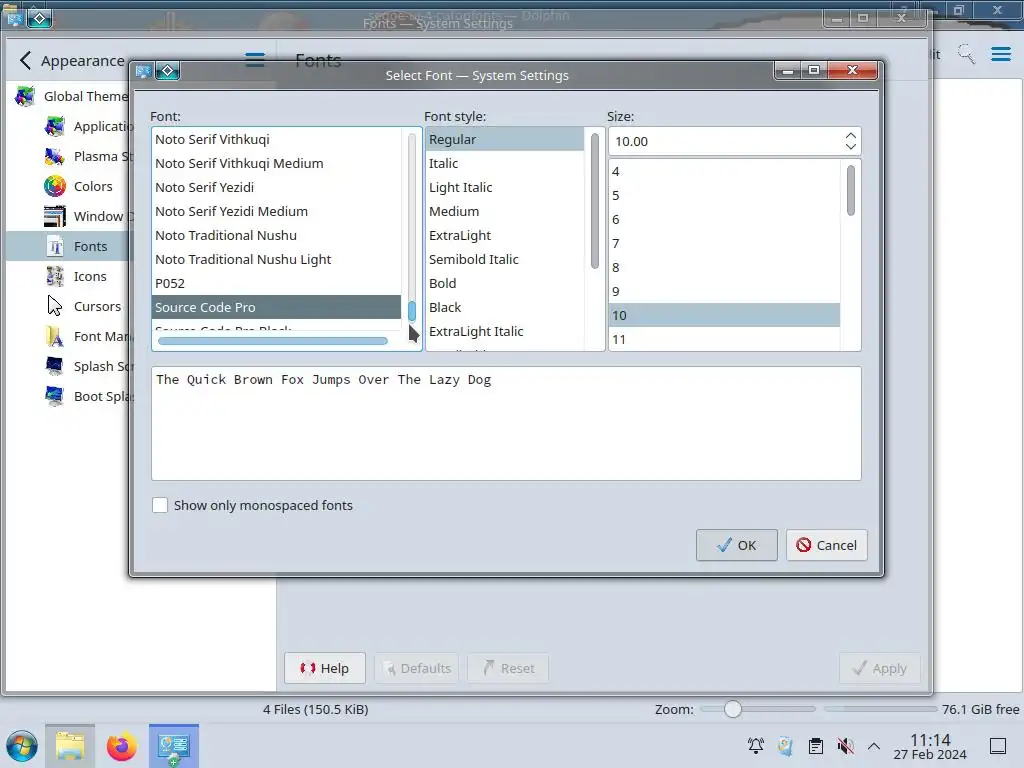Expand hidden system tray icons arrow
Screen dimensions: 1024x768
click(874, 746)
